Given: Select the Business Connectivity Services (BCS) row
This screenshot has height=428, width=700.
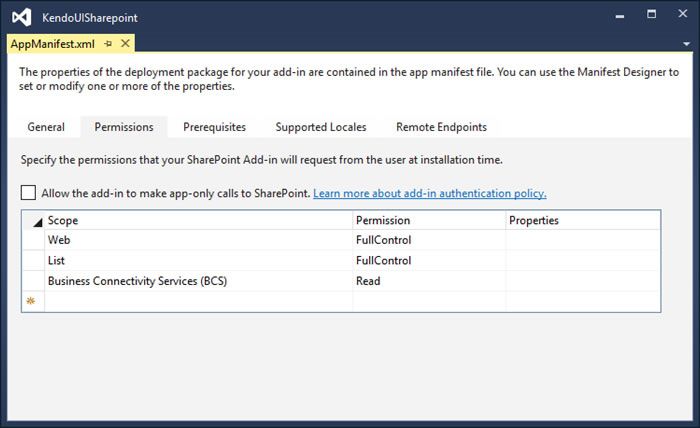Looking at the screenshot, I should (341, 281).
